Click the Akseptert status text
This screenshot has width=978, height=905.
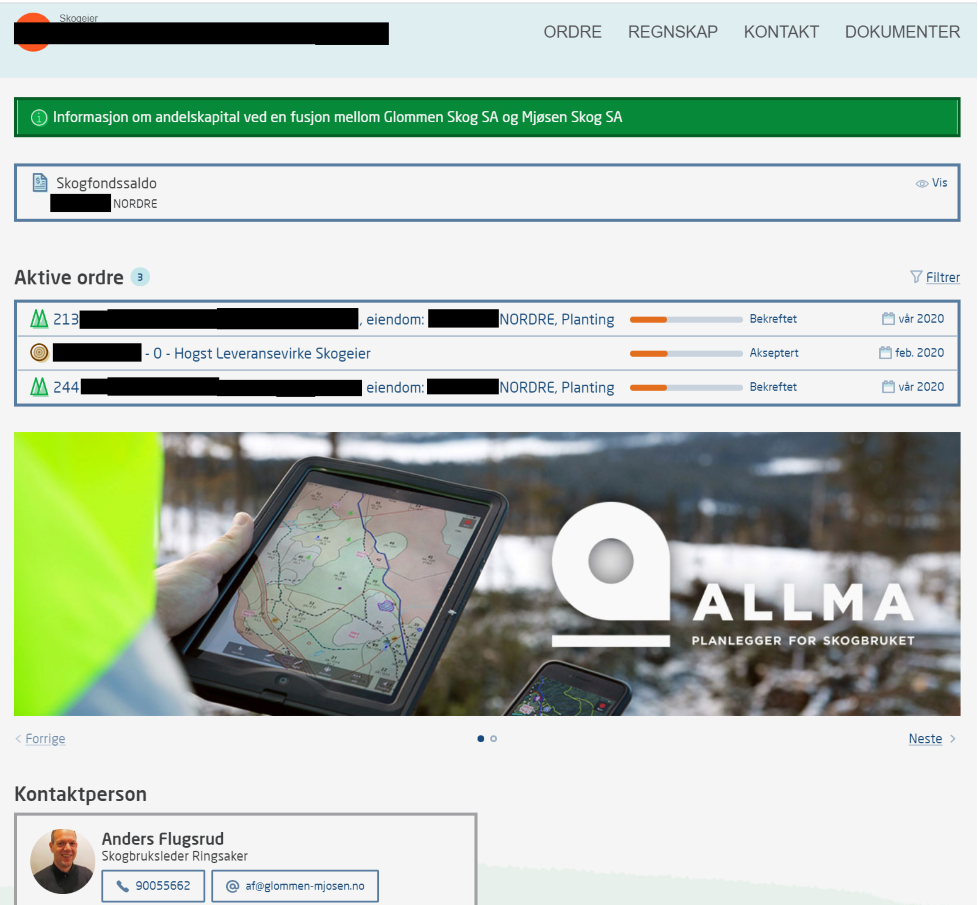pyautogui.click(x=774, y=353)
